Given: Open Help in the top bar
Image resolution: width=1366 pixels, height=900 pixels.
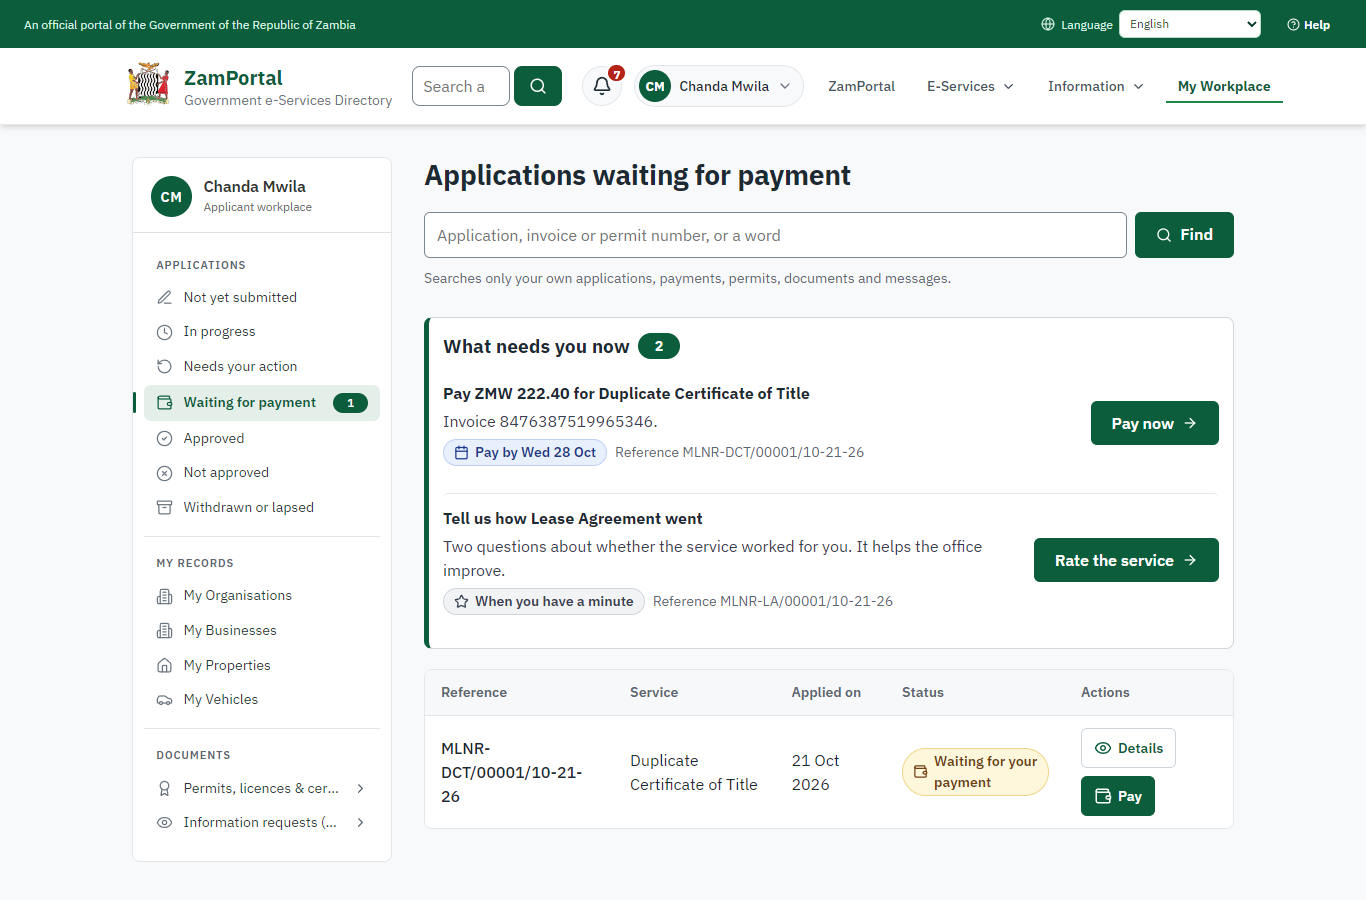Looking at the screenshot, I should click(x=1309, y=24).
